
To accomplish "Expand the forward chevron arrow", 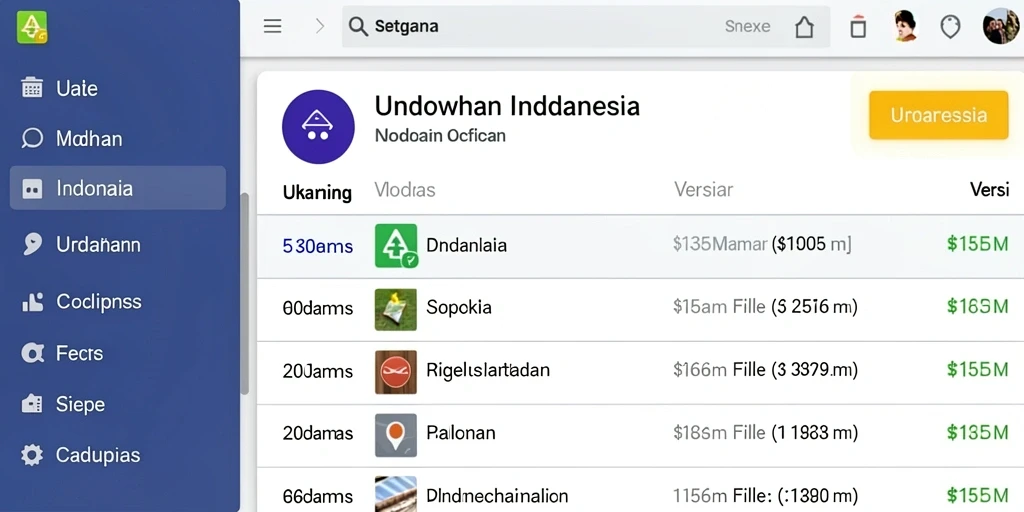I will 319,26.
